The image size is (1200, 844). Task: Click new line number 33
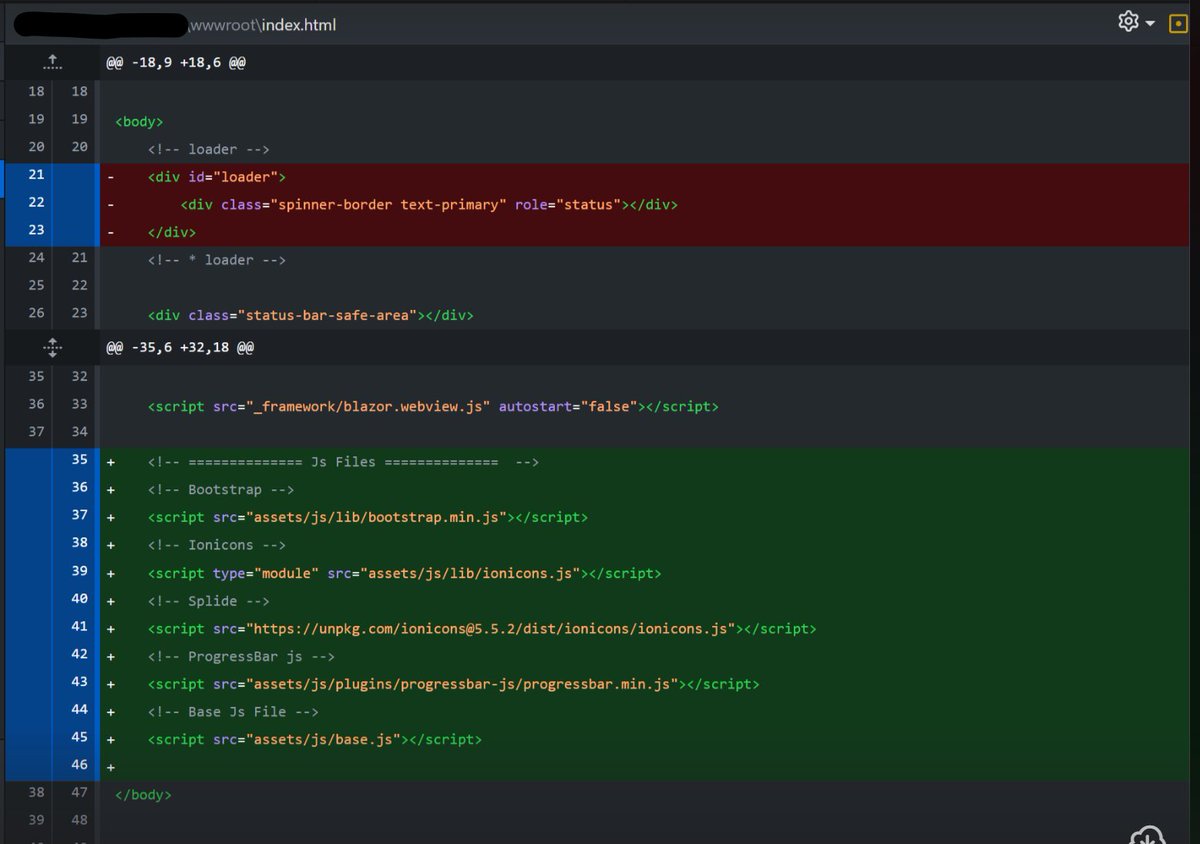79,404
